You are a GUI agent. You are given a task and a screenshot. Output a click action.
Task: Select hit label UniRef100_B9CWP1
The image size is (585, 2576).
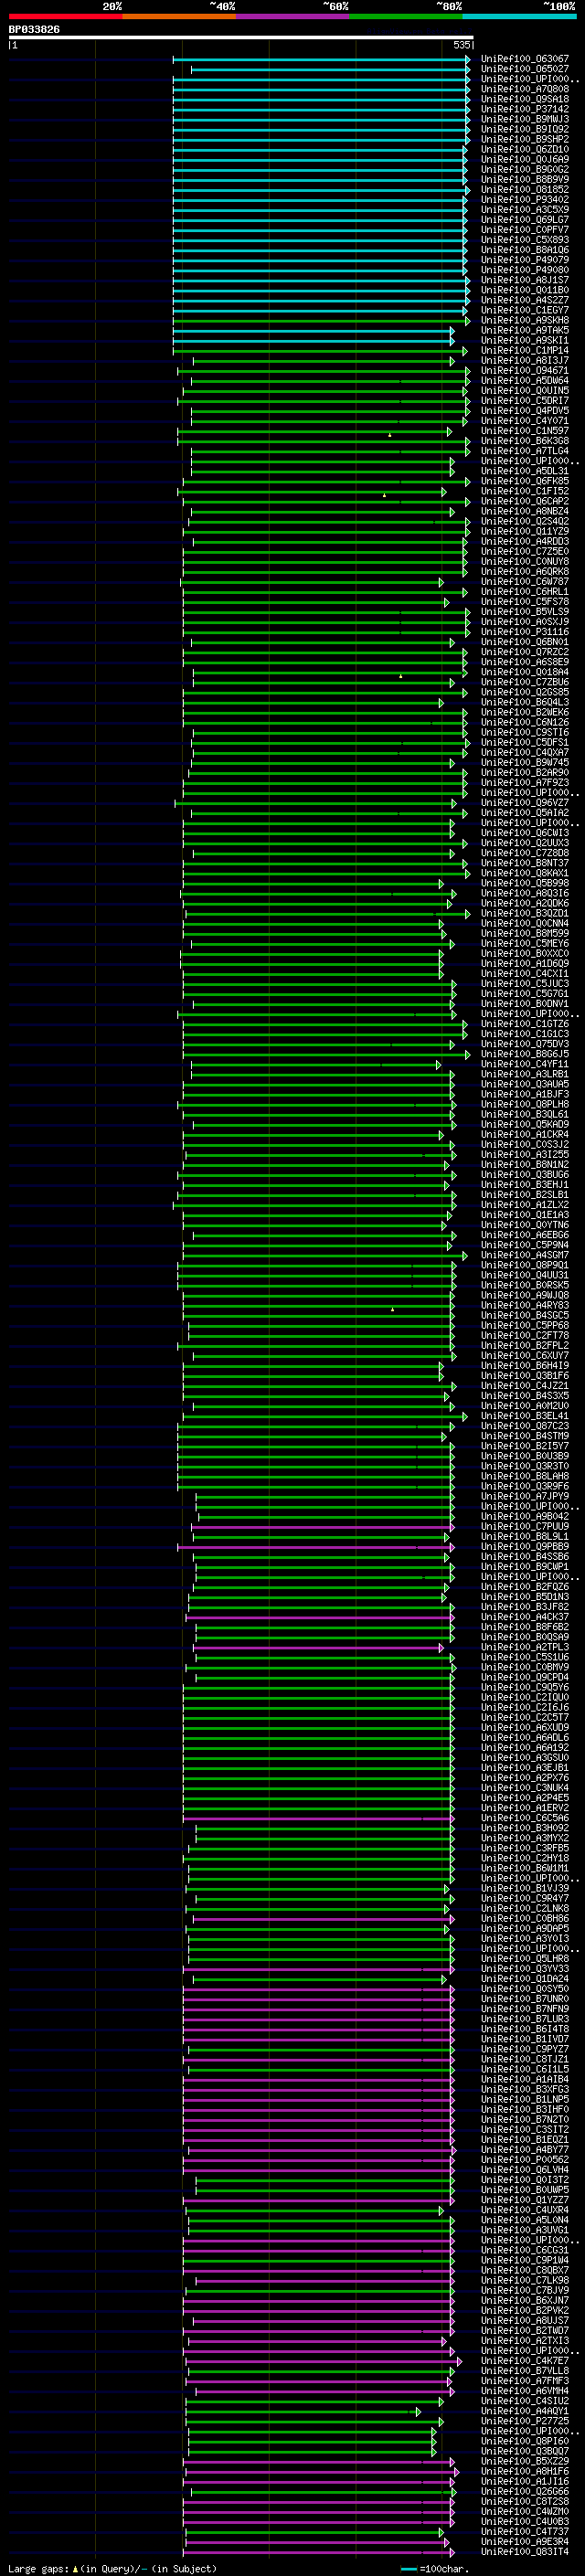tap(525, 1567)
